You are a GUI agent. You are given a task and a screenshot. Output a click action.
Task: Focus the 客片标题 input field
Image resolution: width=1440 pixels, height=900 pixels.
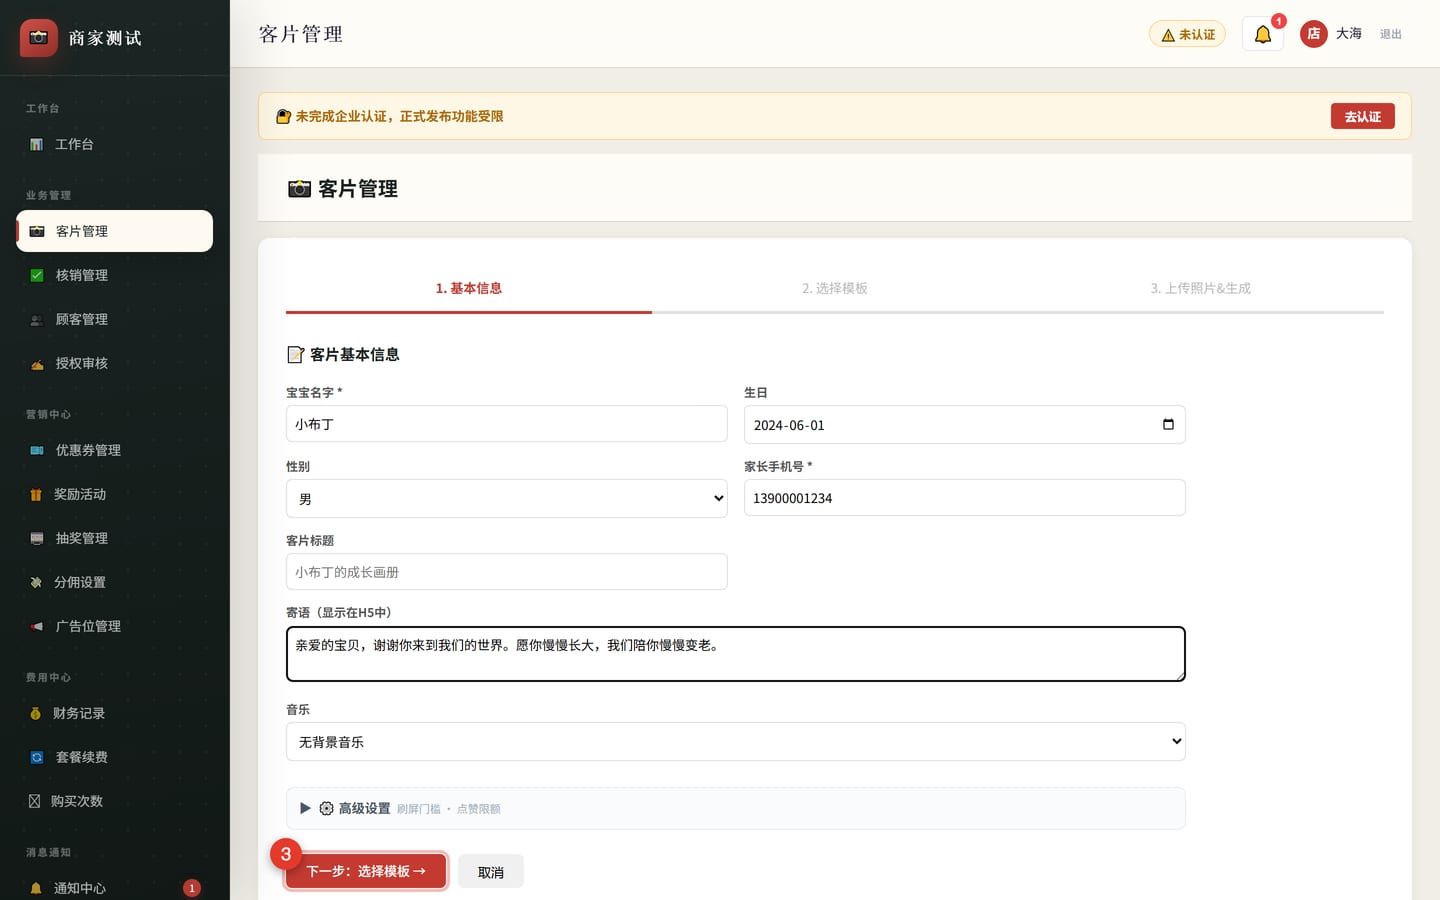506,572
